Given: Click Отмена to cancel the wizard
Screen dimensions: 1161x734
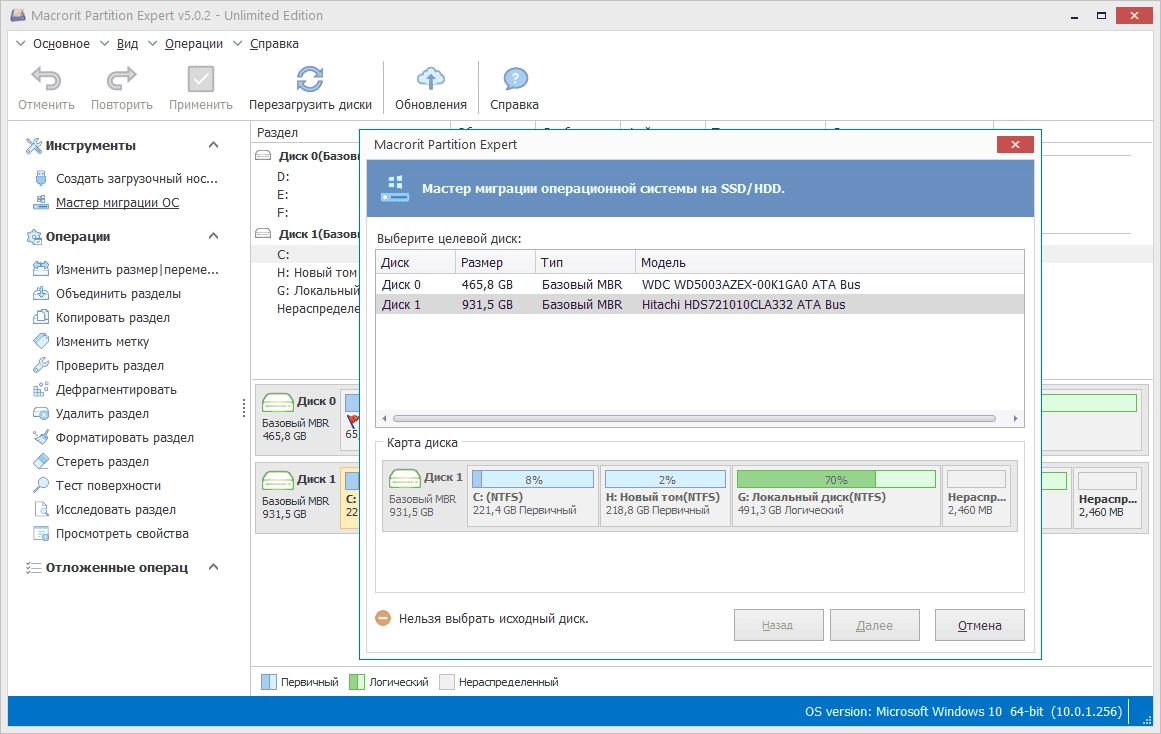Looking at the screenshot, I should (980, 625).
